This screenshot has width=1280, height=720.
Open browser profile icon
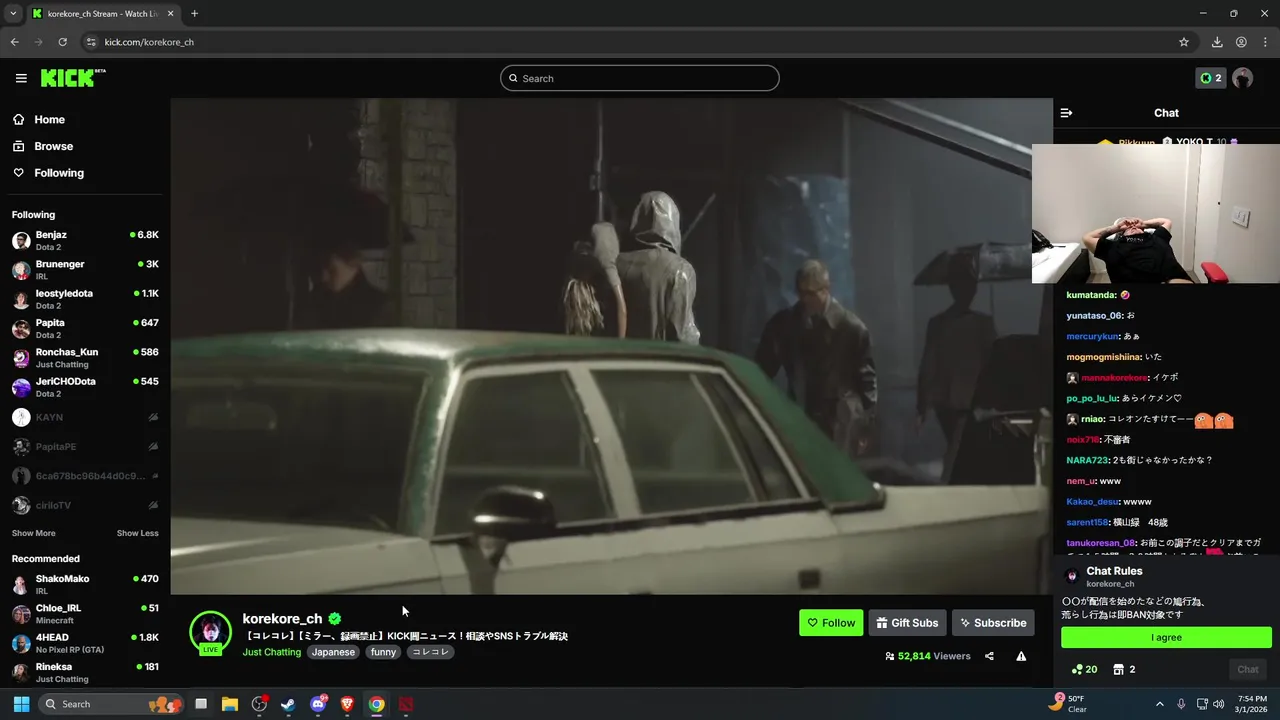click(x=1241, y=42)
